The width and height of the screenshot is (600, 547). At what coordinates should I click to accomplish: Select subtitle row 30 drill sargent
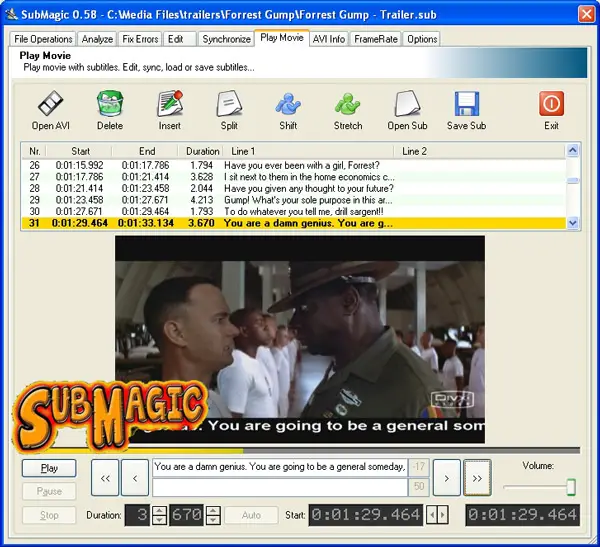pyautogui.click(x=293, y=211)
